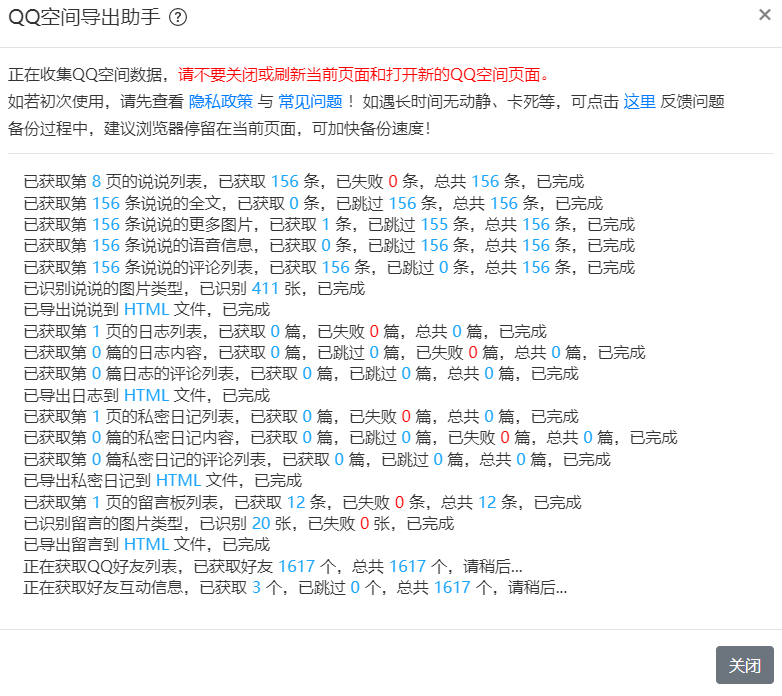Click the line 已导出留言到 HTML 文件
Screen dimensions: 782x696
click(147, 544)
